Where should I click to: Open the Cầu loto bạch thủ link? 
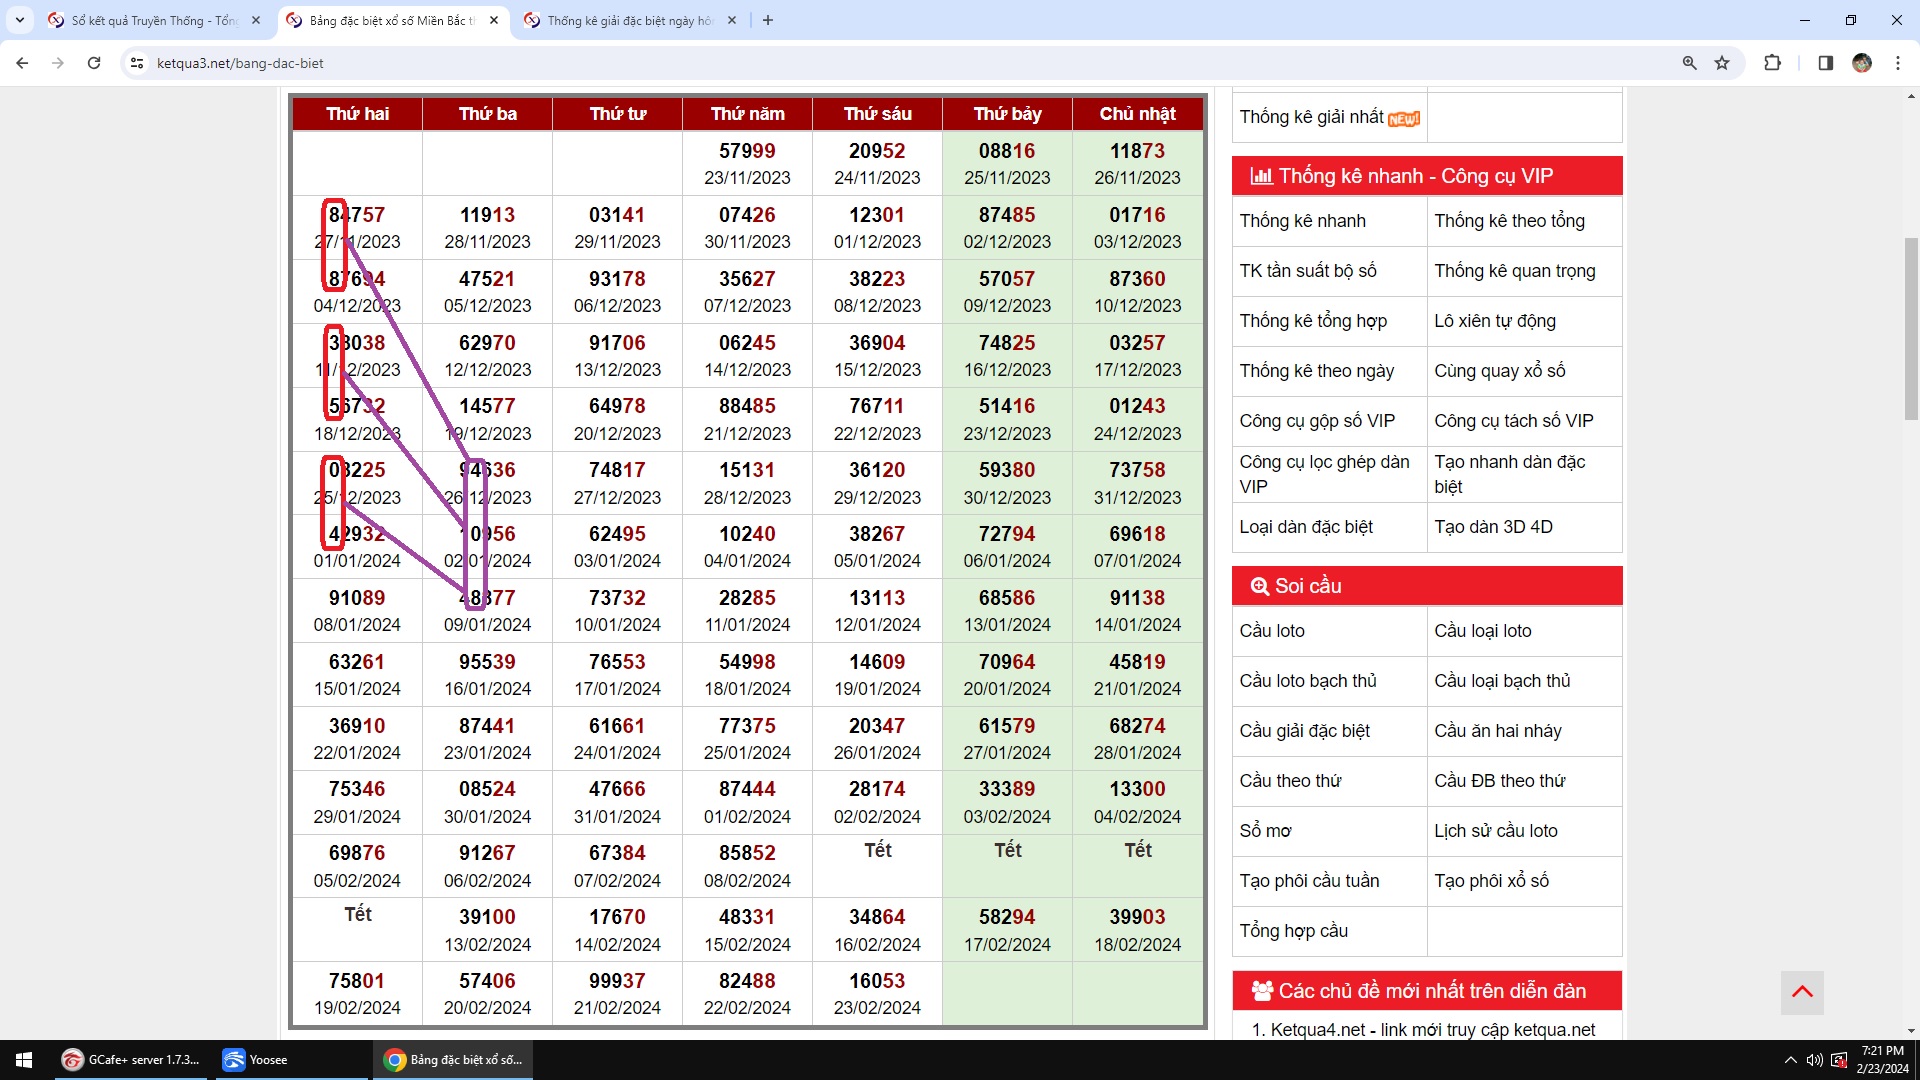[x=1307, y=681]
